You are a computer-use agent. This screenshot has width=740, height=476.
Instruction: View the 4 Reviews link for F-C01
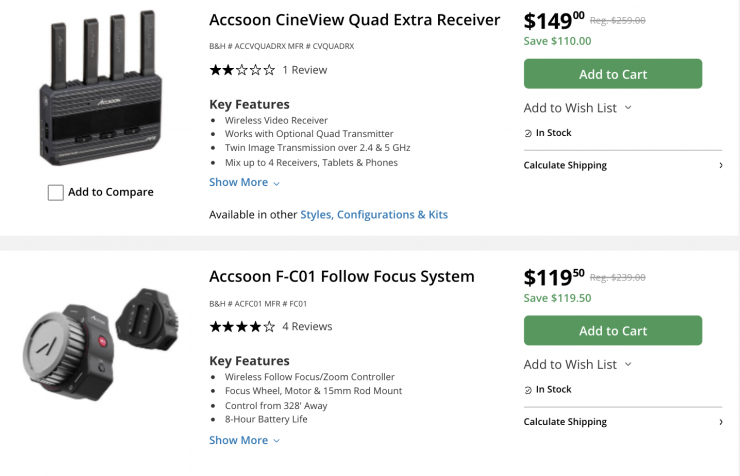307,326
